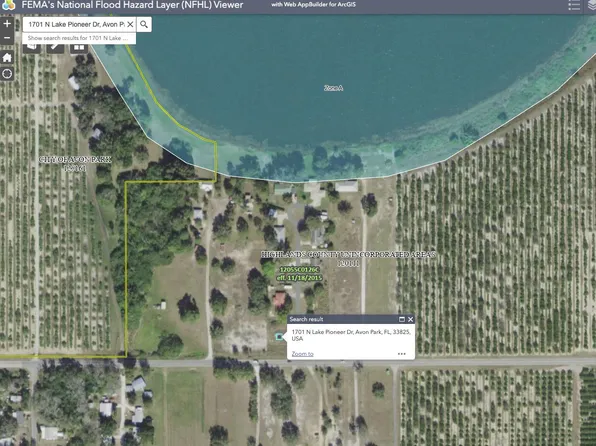The width and height of the screenshot is (596, 446).
Task: Open the print widget partially hidden under search
Action: (x=32, y=48)
